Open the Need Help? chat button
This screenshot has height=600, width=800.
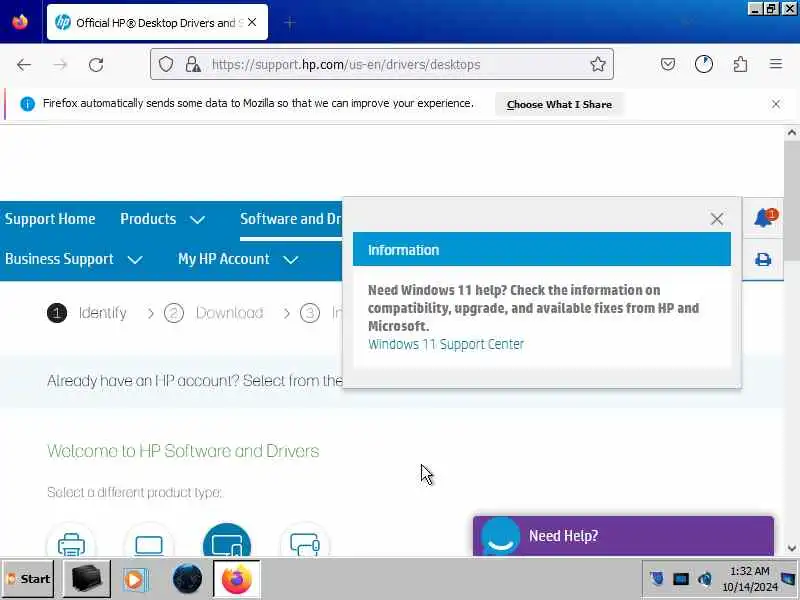pyautogui.click(x=623, y=536)
